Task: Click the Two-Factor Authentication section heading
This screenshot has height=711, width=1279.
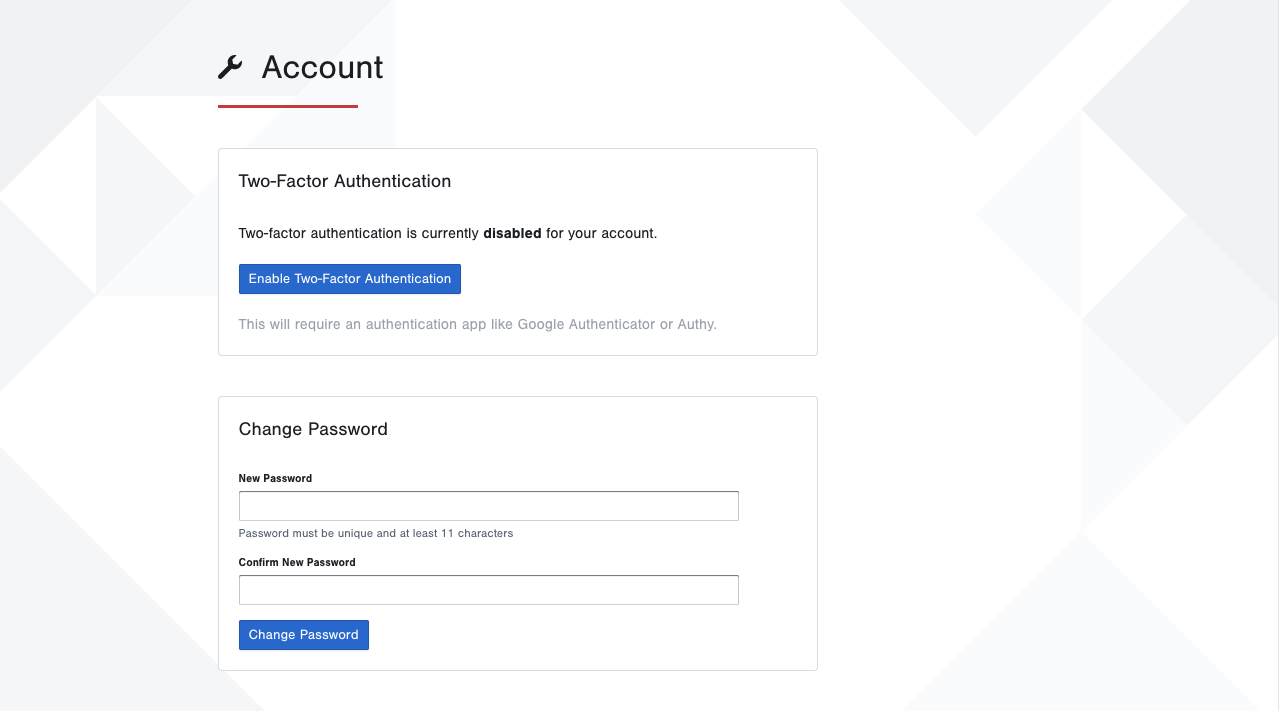Action: pos(345,181)
